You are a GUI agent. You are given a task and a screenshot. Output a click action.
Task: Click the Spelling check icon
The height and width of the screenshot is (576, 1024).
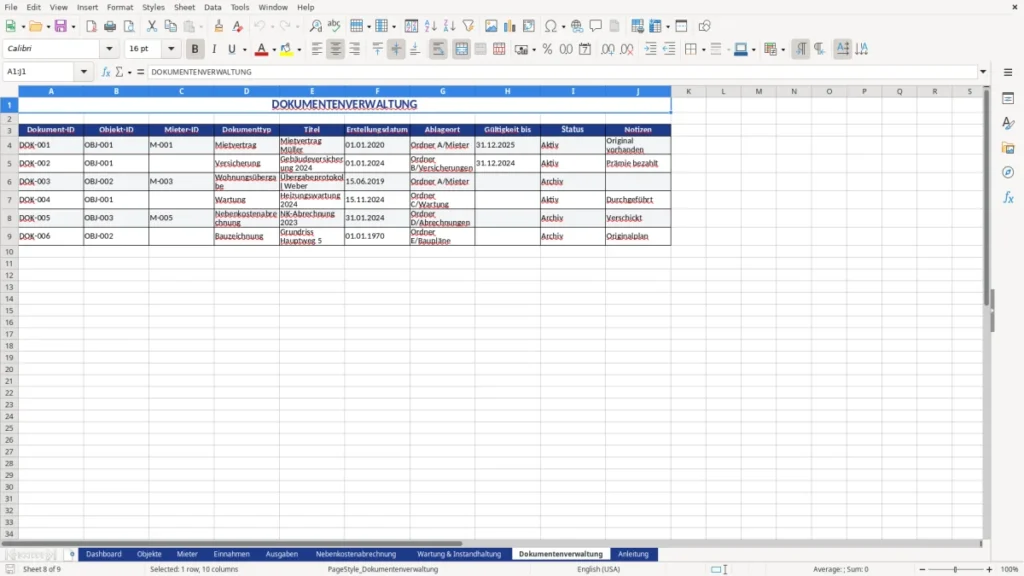[334, 26]
